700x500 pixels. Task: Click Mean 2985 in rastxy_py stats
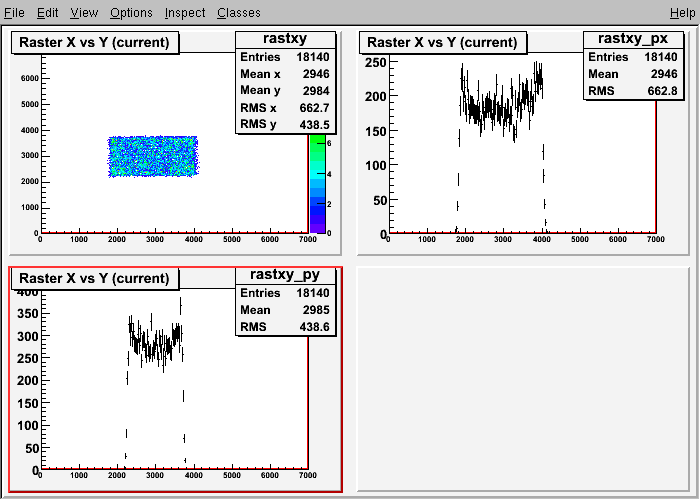click(x=285, y=310)
